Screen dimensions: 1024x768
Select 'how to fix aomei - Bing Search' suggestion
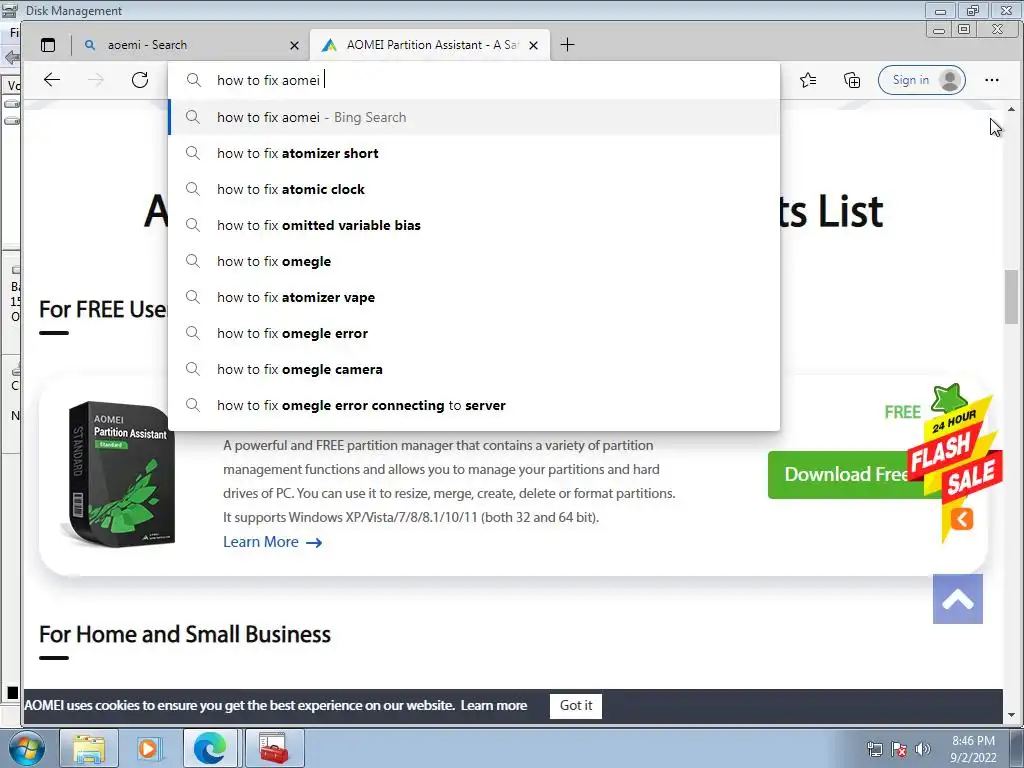(474, 117)
